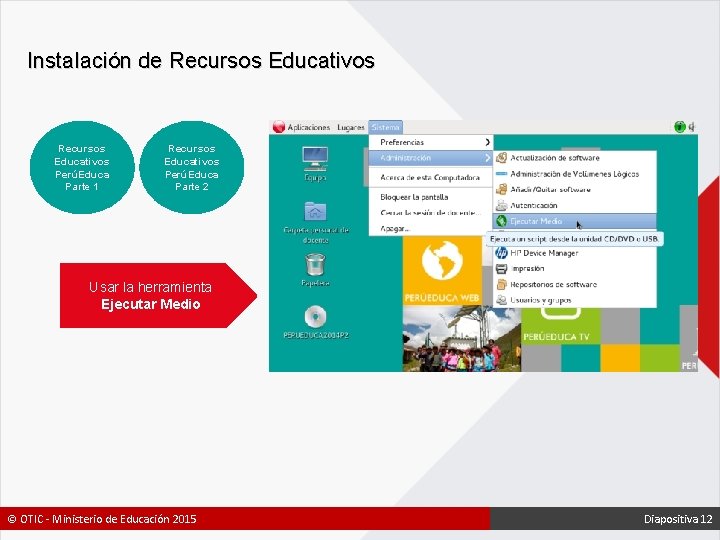Select Cerrar la sesión de docente

coord(430,213)
